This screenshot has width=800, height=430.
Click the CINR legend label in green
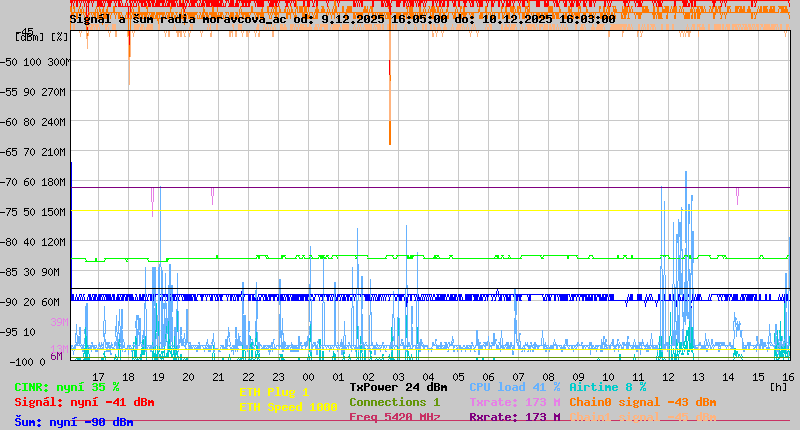[x=66, y=387]
